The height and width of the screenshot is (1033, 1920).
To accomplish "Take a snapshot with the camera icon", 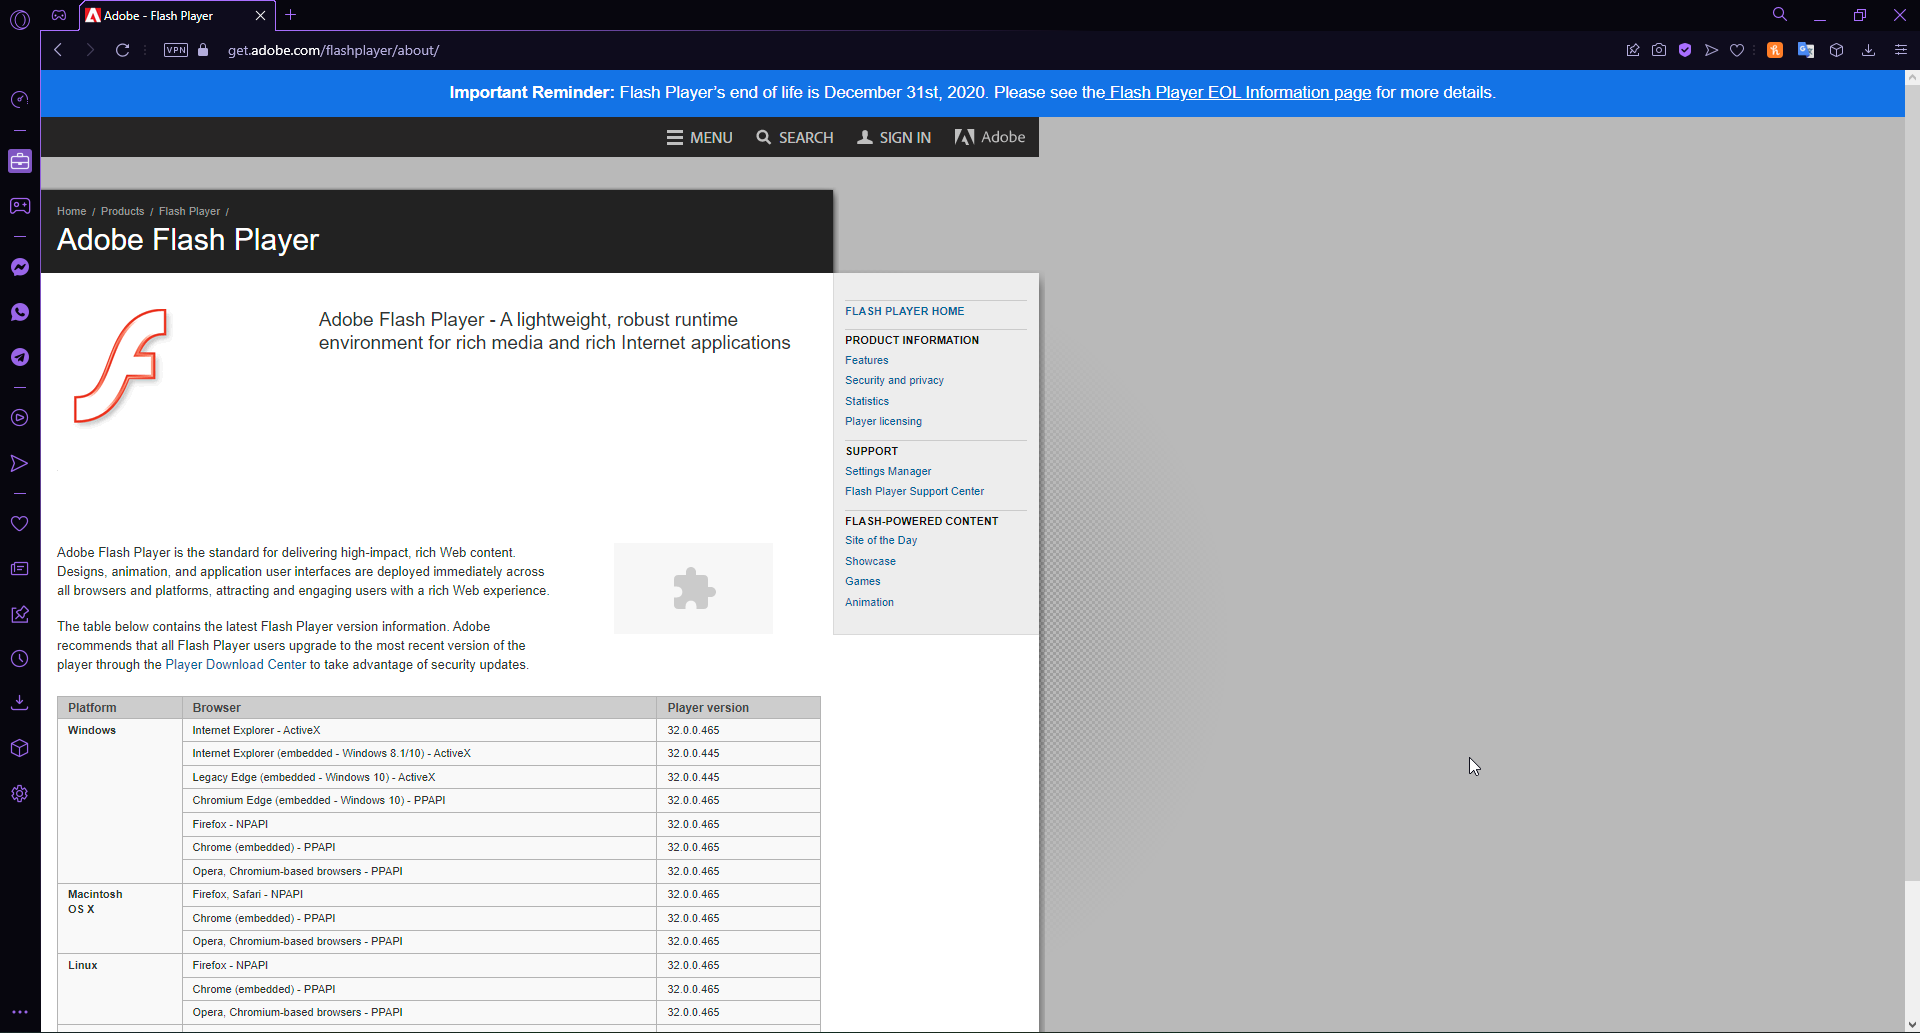I will pyautogui.click(x=1659, y=50).
